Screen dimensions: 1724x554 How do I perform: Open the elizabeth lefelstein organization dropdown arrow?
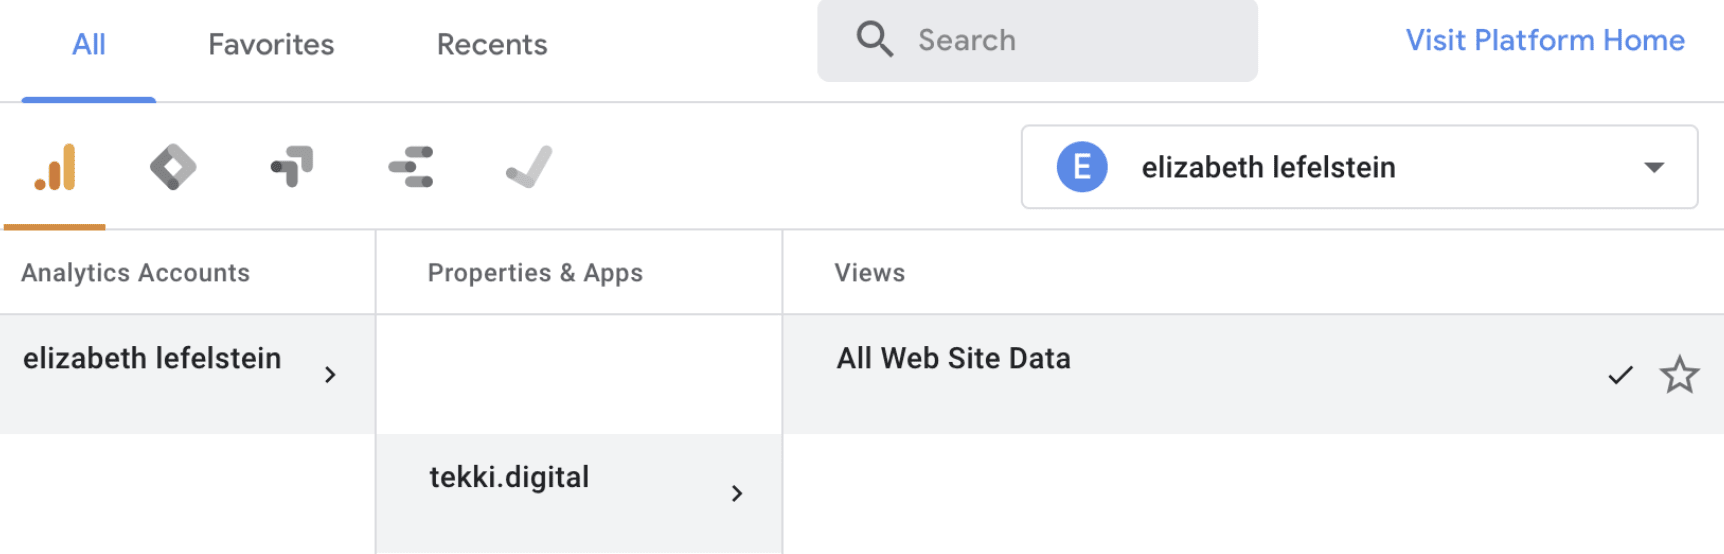(1654, 167)
